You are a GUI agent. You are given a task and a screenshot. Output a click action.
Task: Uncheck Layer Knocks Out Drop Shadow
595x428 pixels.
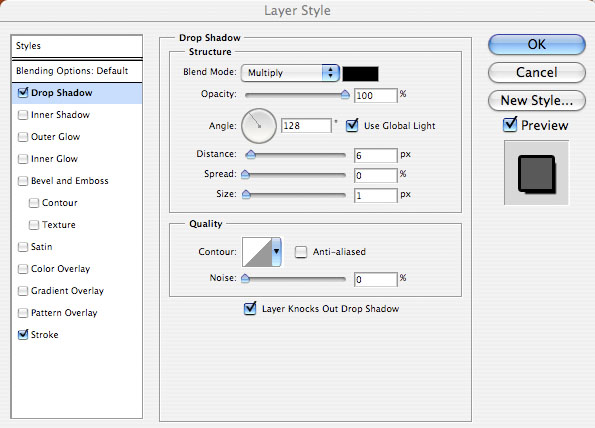click(250, 308)
